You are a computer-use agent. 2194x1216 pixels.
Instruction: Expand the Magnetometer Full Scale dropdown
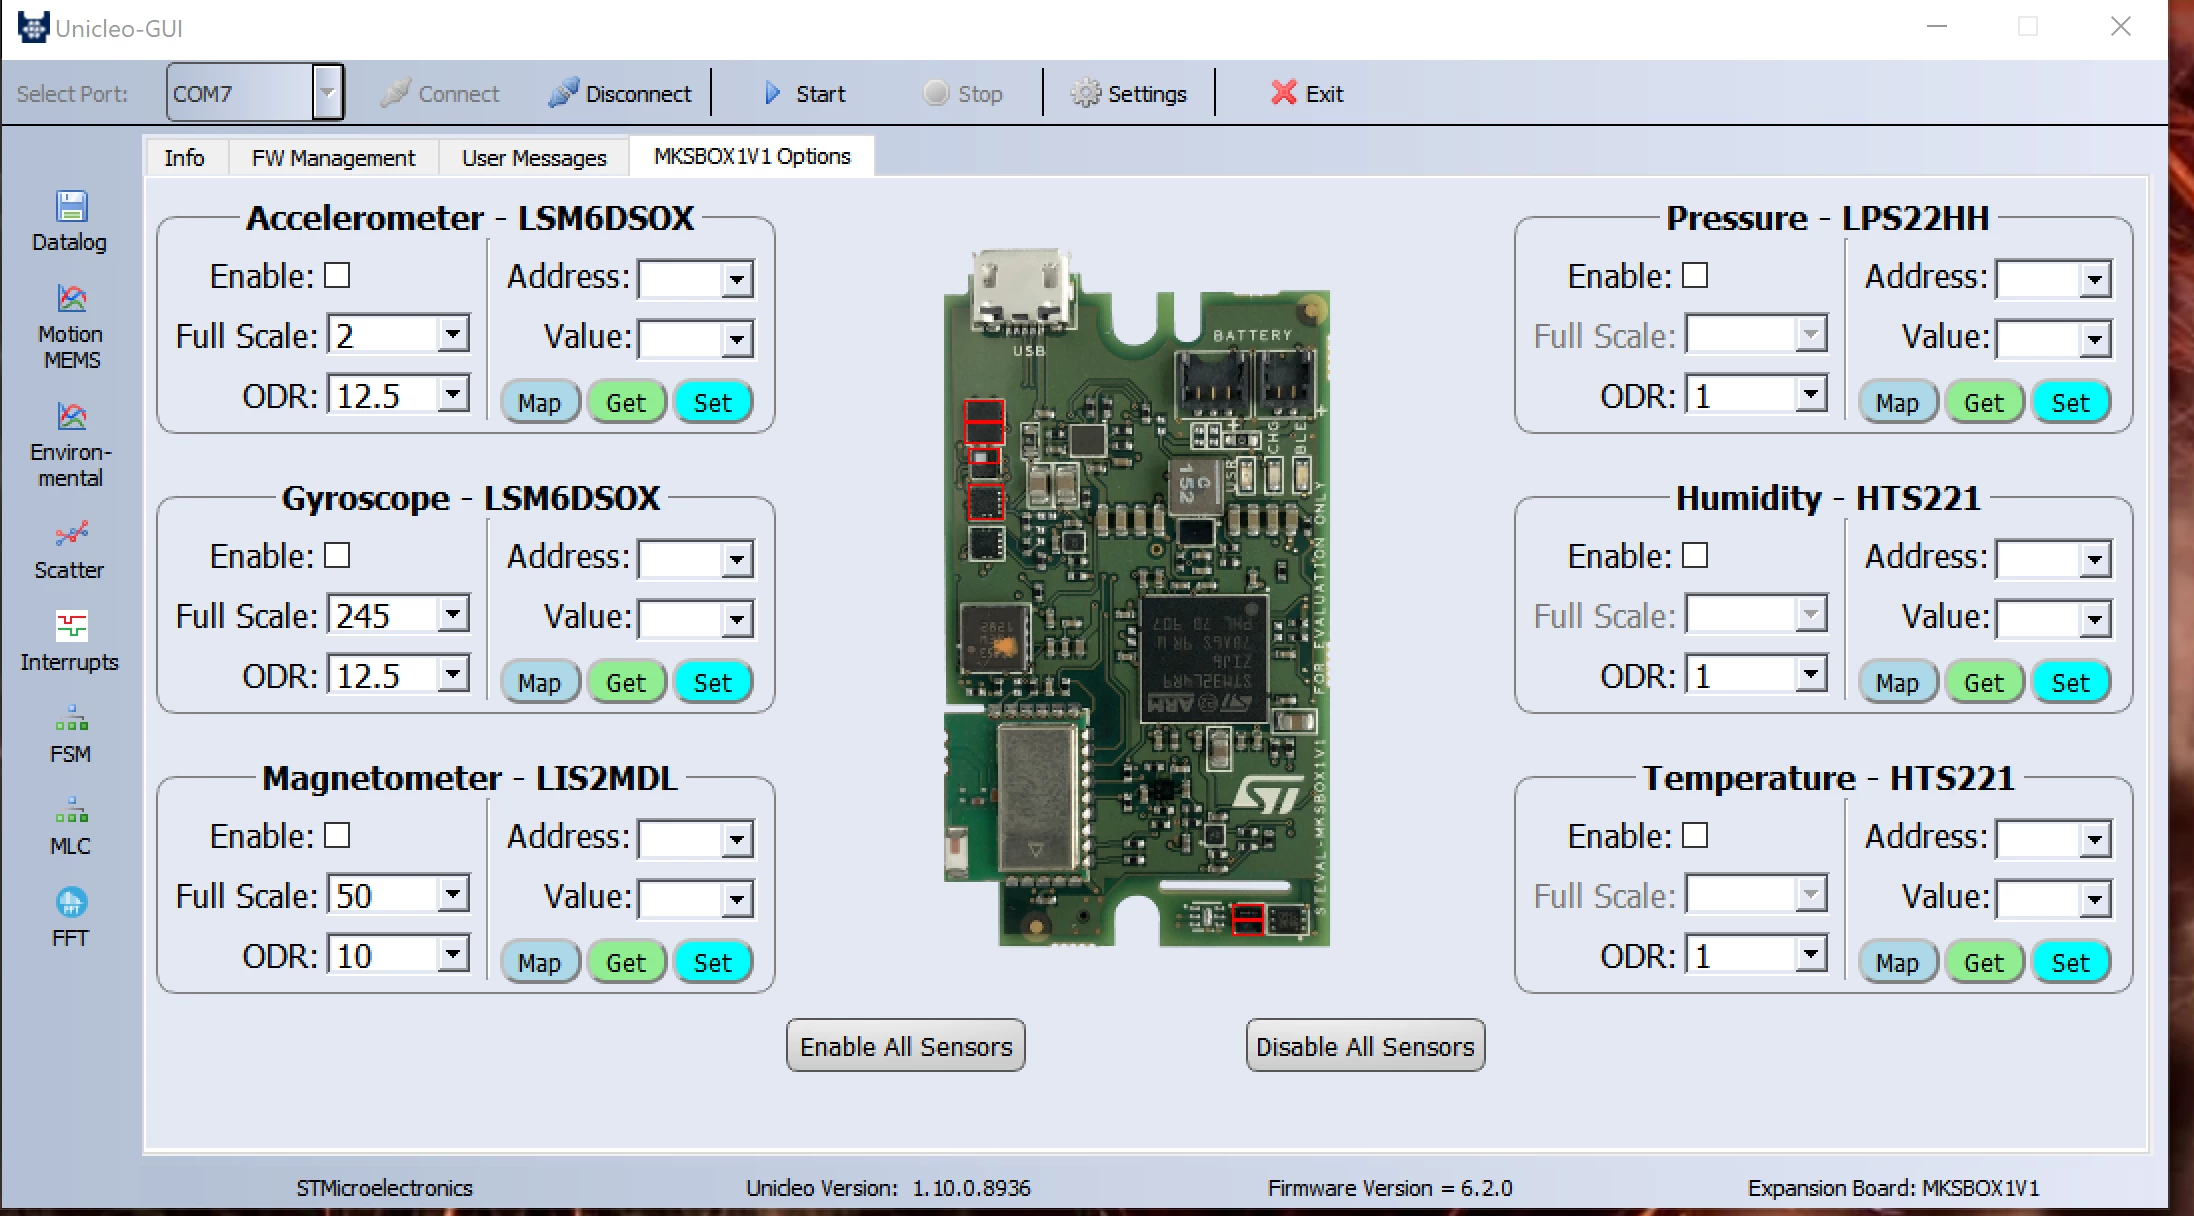453,894
